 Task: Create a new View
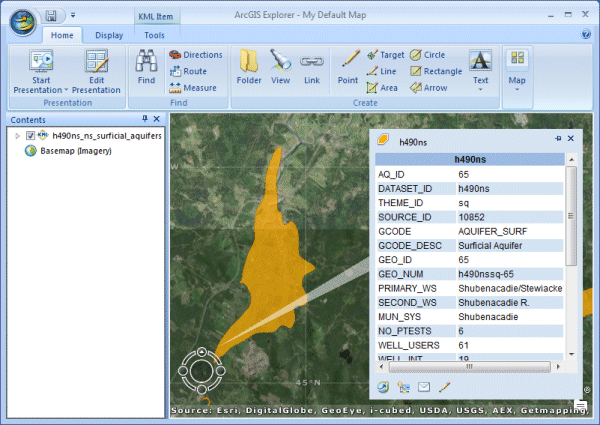280,67
